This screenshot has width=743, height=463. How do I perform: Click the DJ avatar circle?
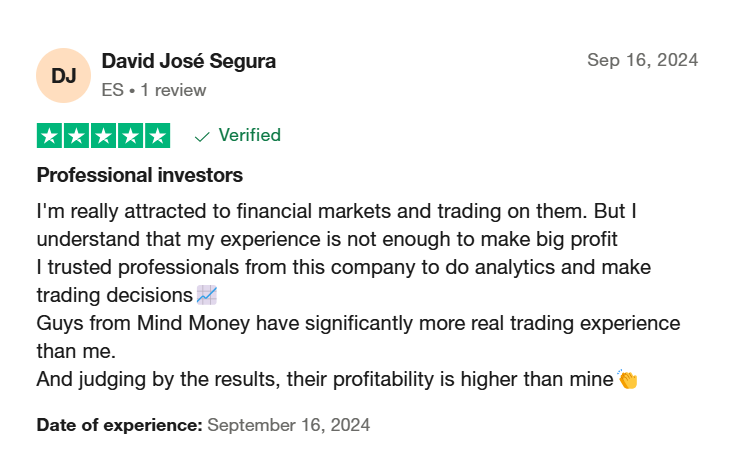pos(63,75)
